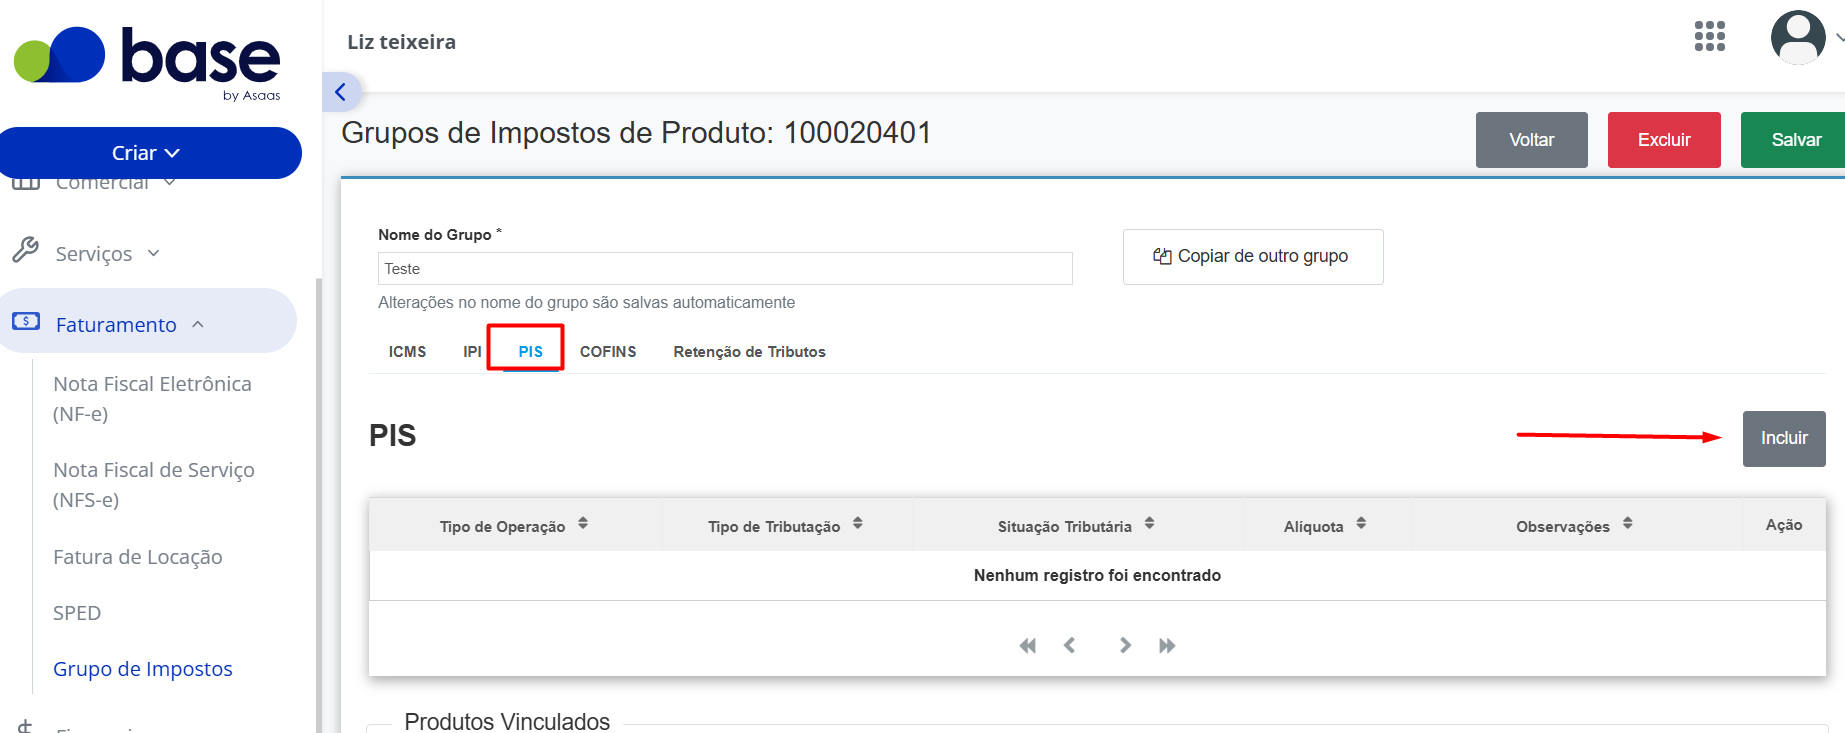Viewport: 1845px width, 733px height.
Task: Sort by Tipo de Operação column
Action: 583,524
